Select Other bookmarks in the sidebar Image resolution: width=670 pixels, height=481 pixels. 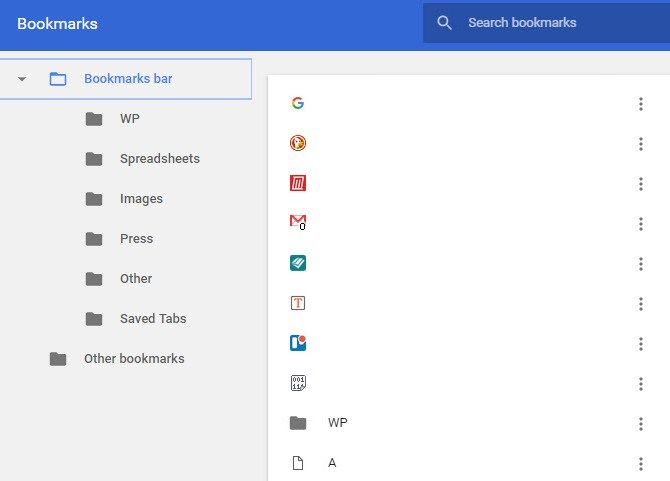click(x=133, y=359)
